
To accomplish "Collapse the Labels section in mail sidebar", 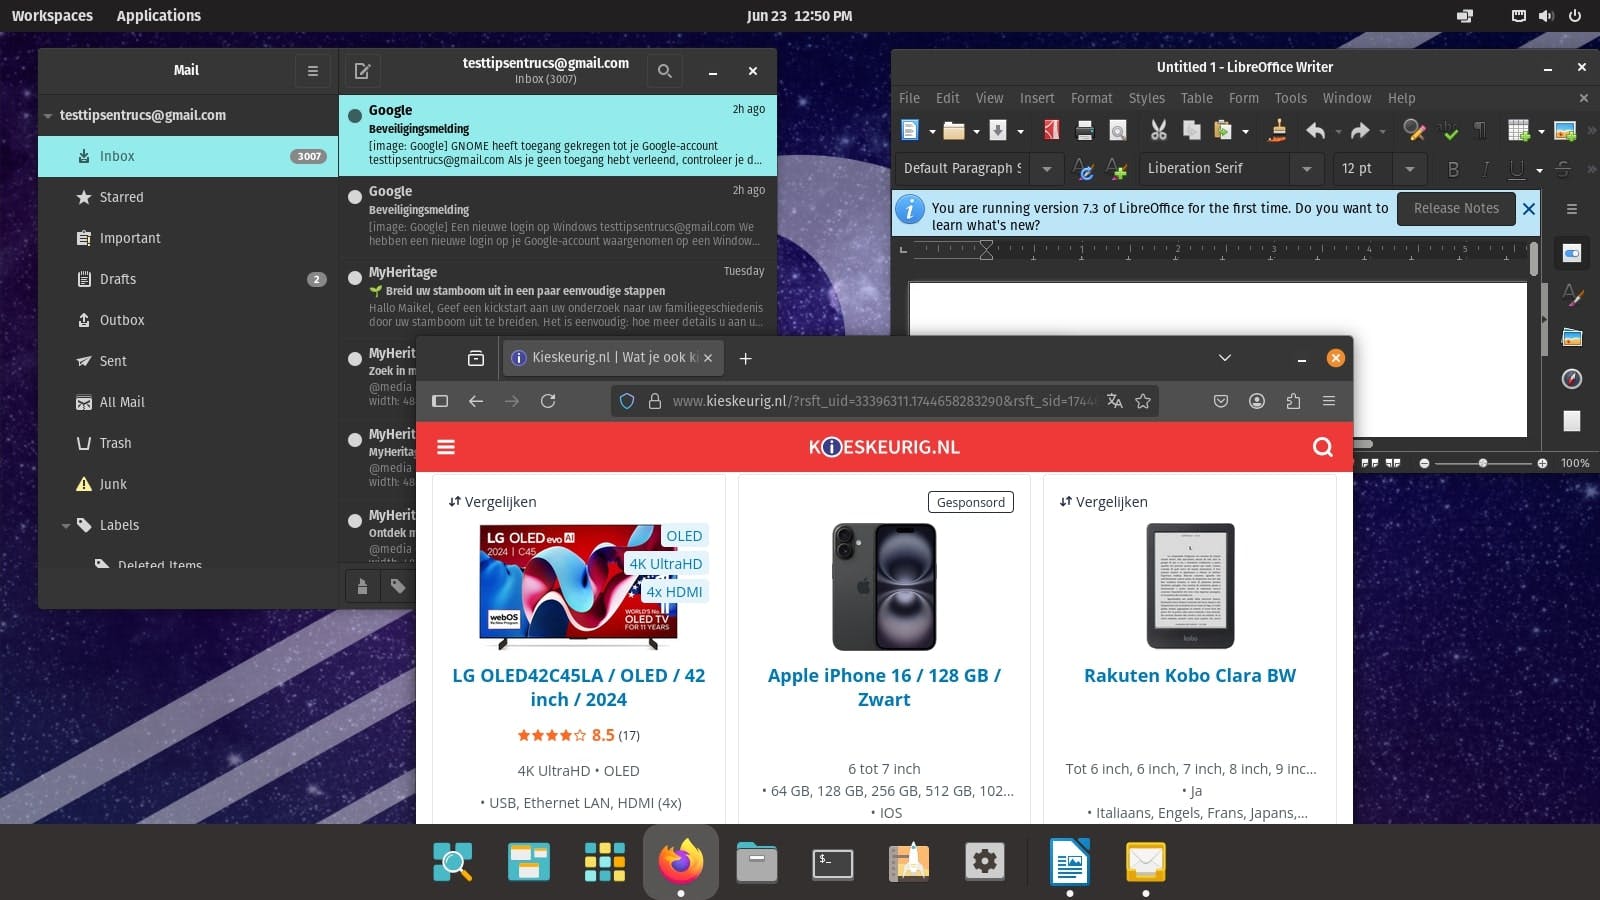I will click(66, 525).
